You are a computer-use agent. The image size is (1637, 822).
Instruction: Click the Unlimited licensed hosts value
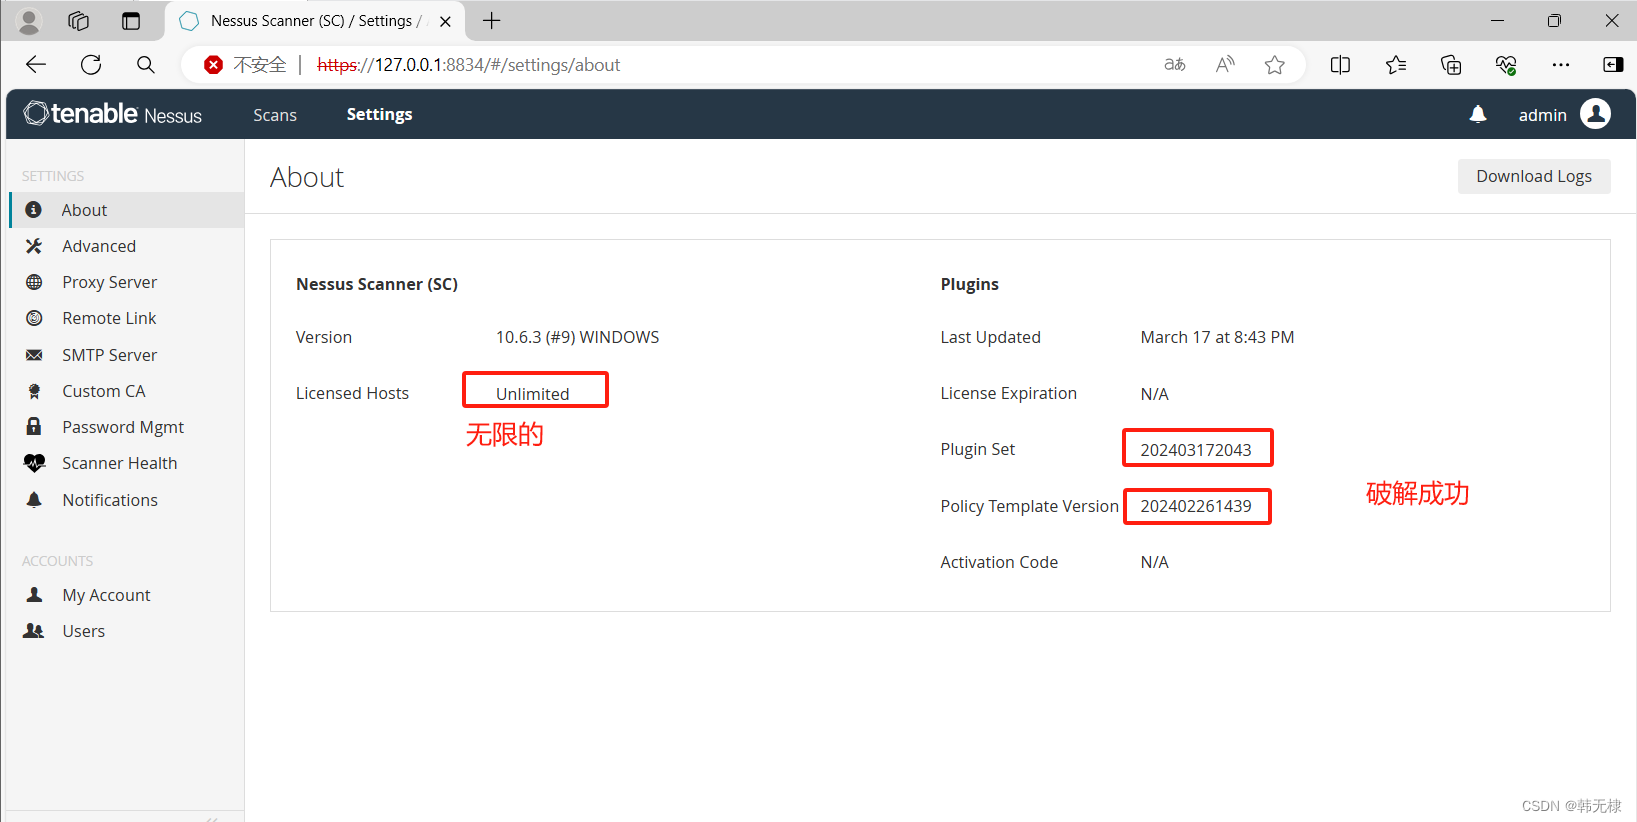532,394
